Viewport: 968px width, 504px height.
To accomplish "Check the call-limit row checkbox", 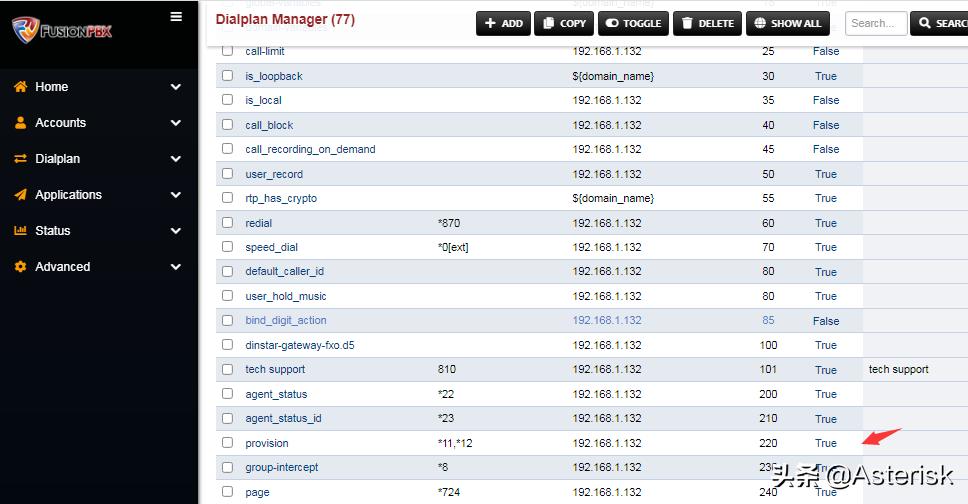I will point(227,51).
